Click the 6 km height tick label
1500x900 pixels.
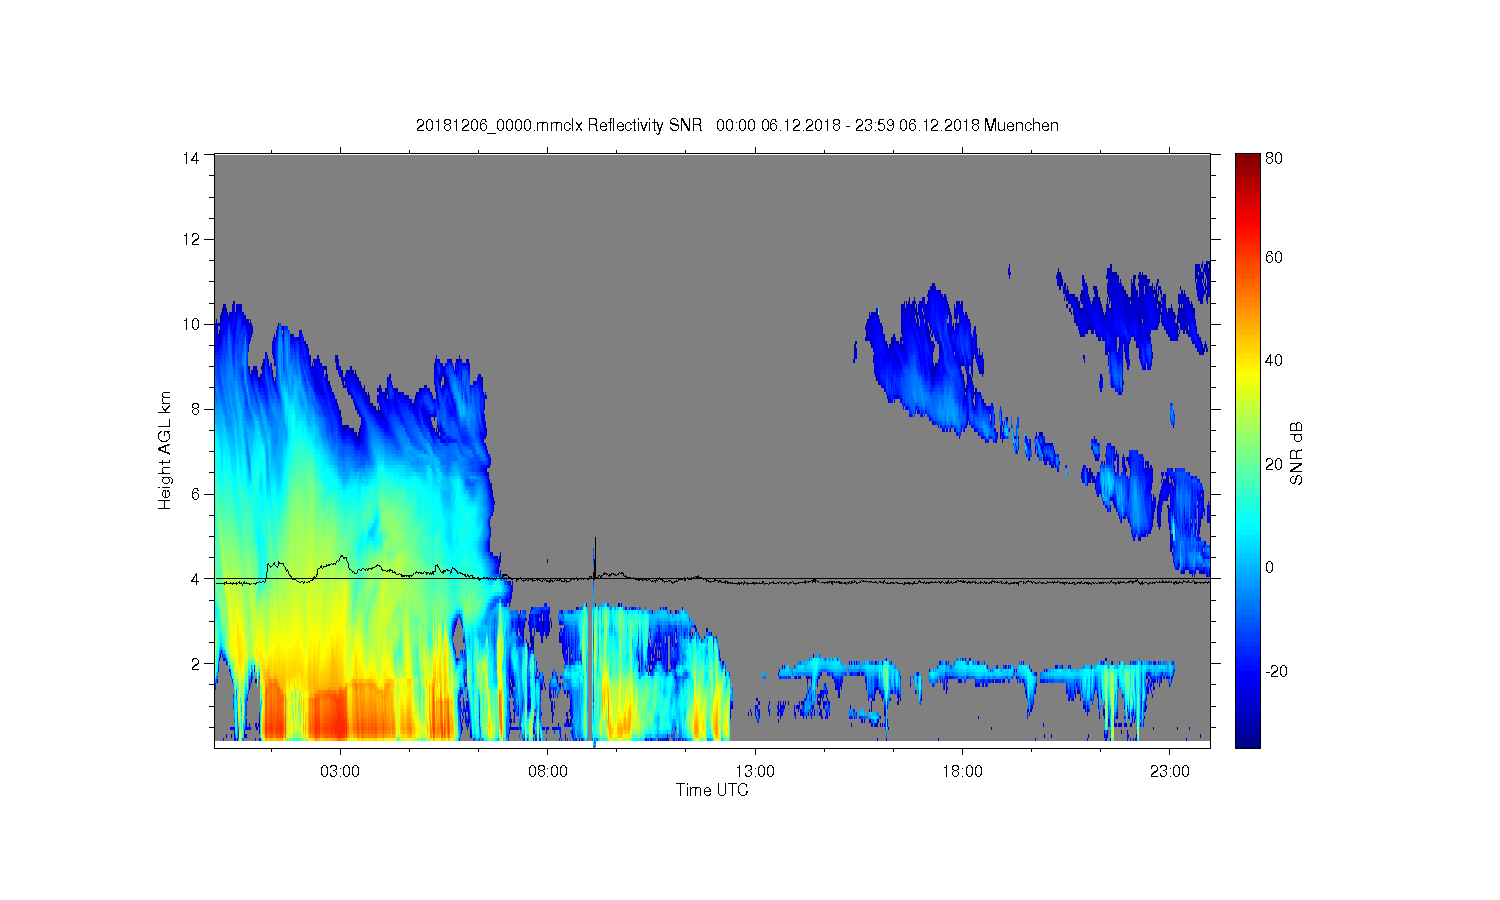click(196, 494)
